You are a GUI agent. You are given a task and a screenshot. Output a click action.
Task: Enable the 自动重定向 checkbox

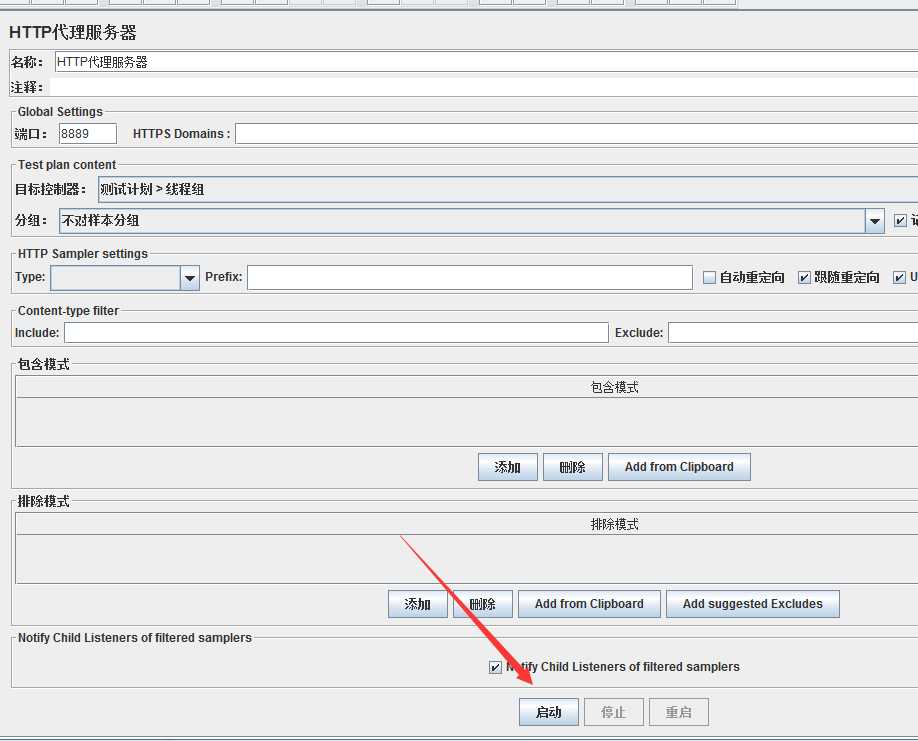709,277
